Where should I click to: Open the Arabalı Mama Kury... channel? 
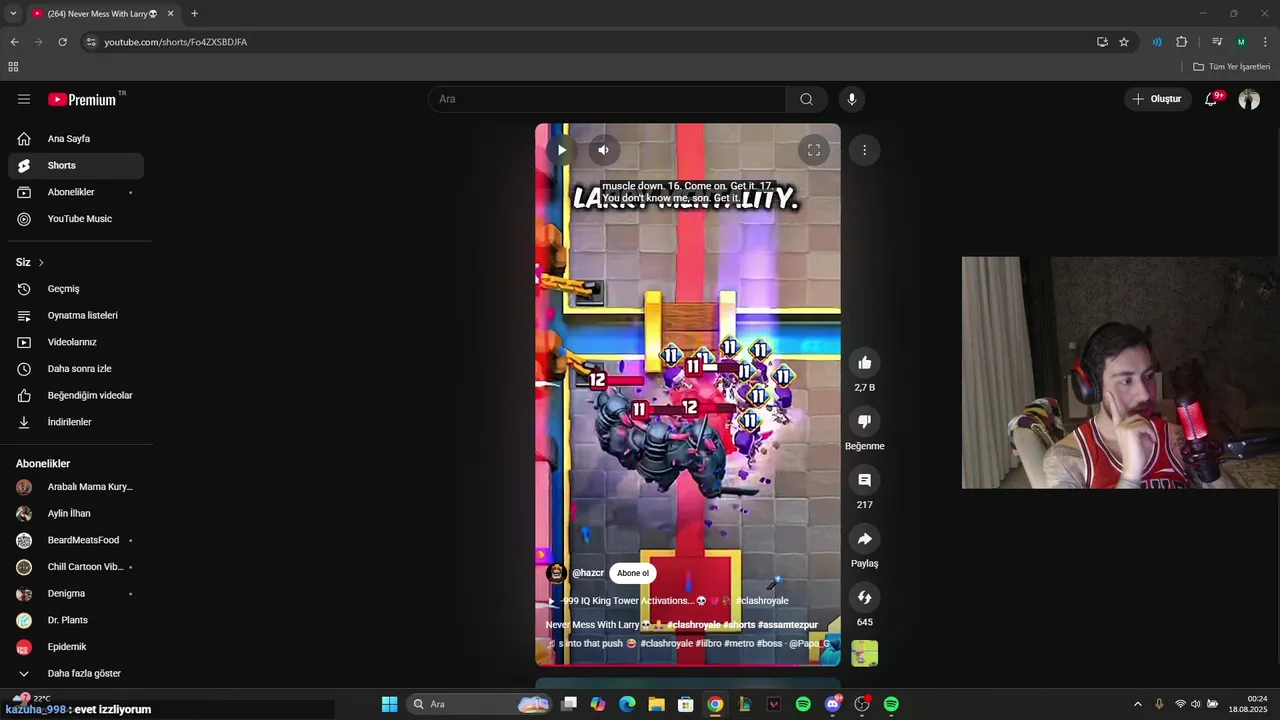coord(76,487)
